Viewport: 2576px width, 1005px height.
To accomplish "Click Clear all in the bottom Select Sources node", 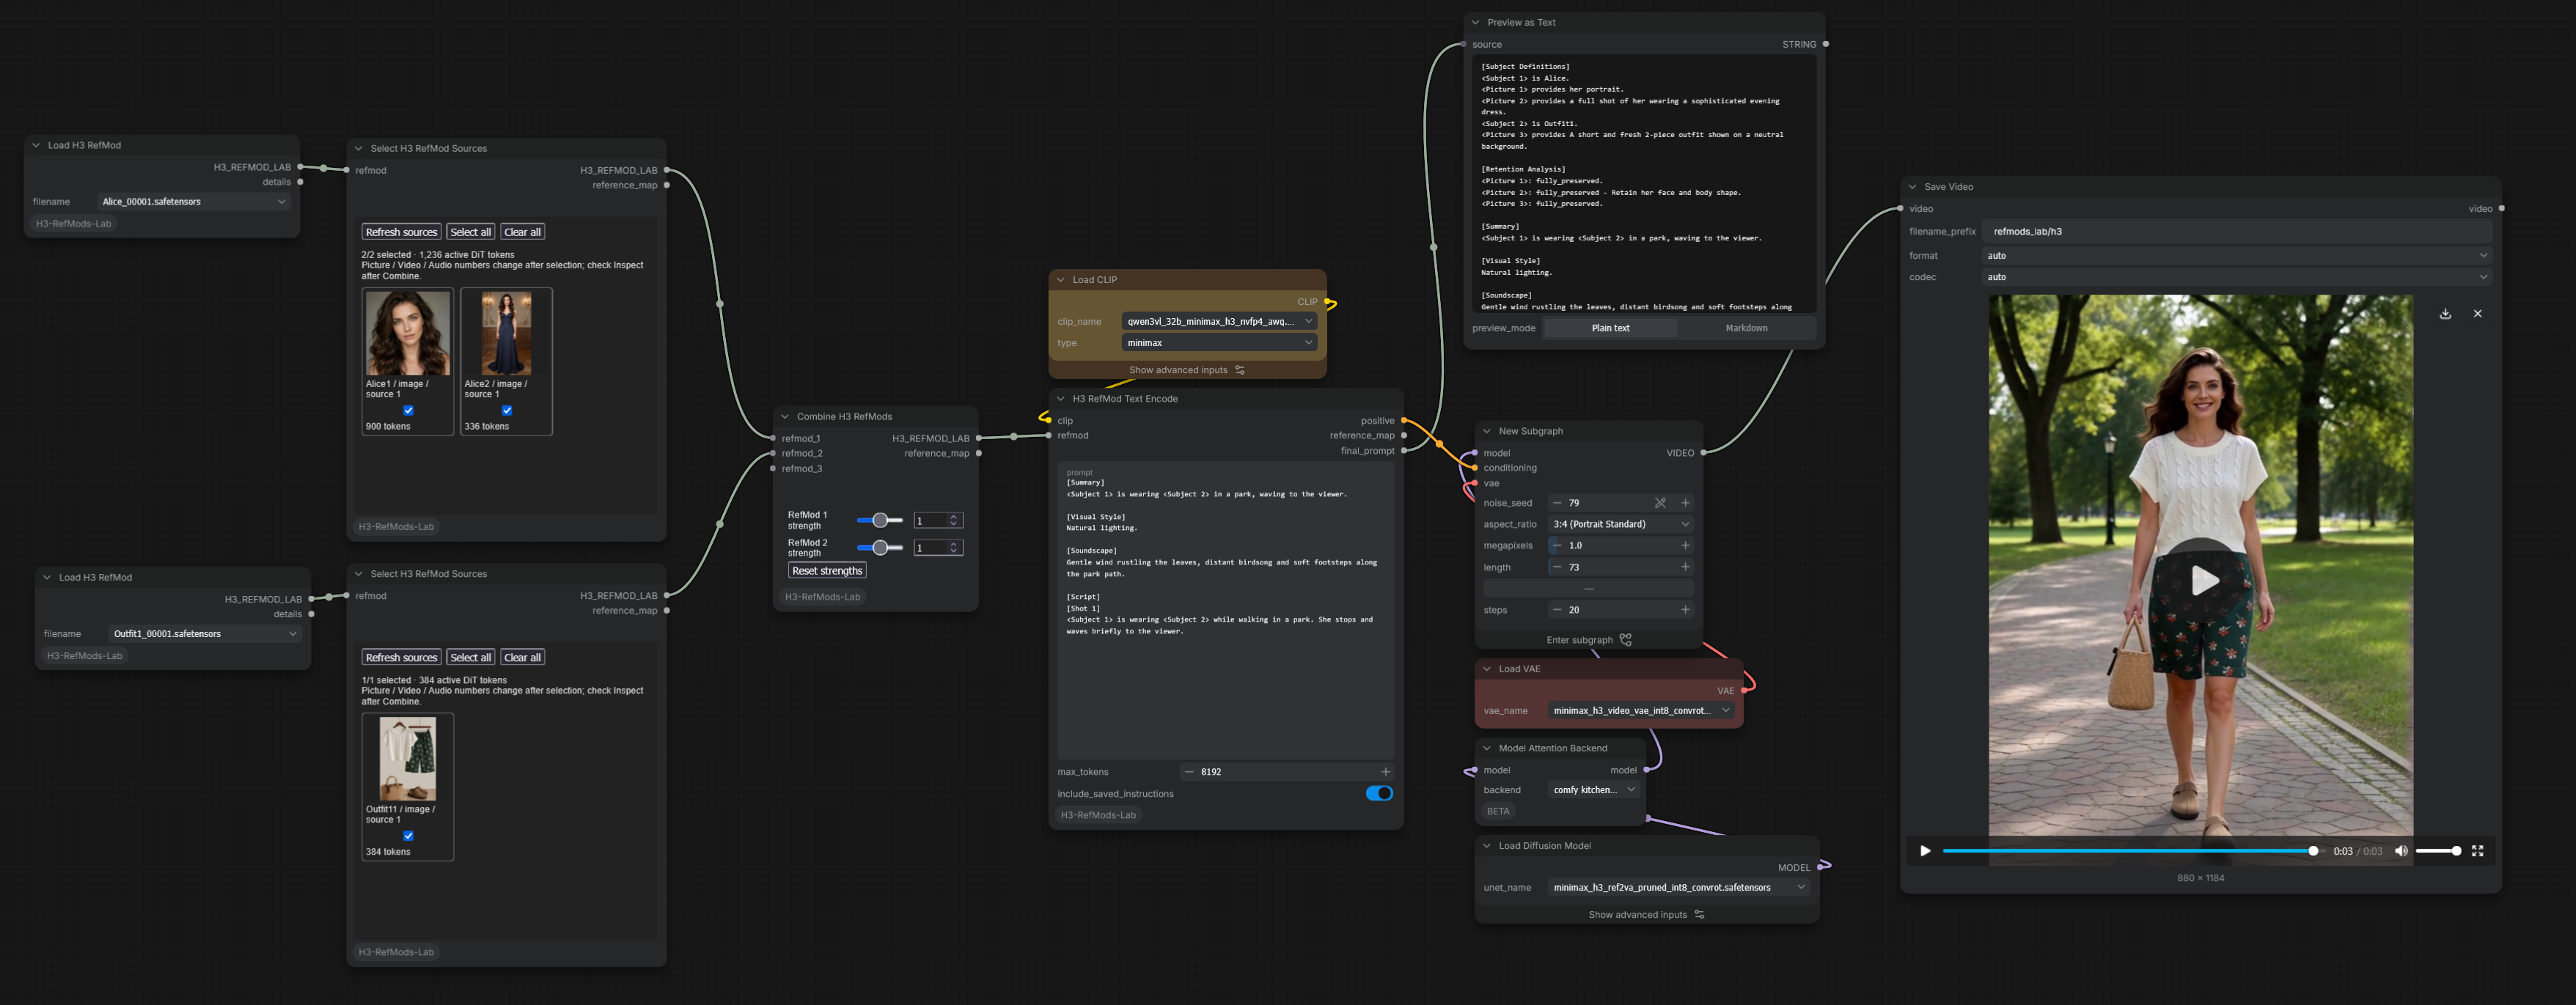I will tap(522, 658).
